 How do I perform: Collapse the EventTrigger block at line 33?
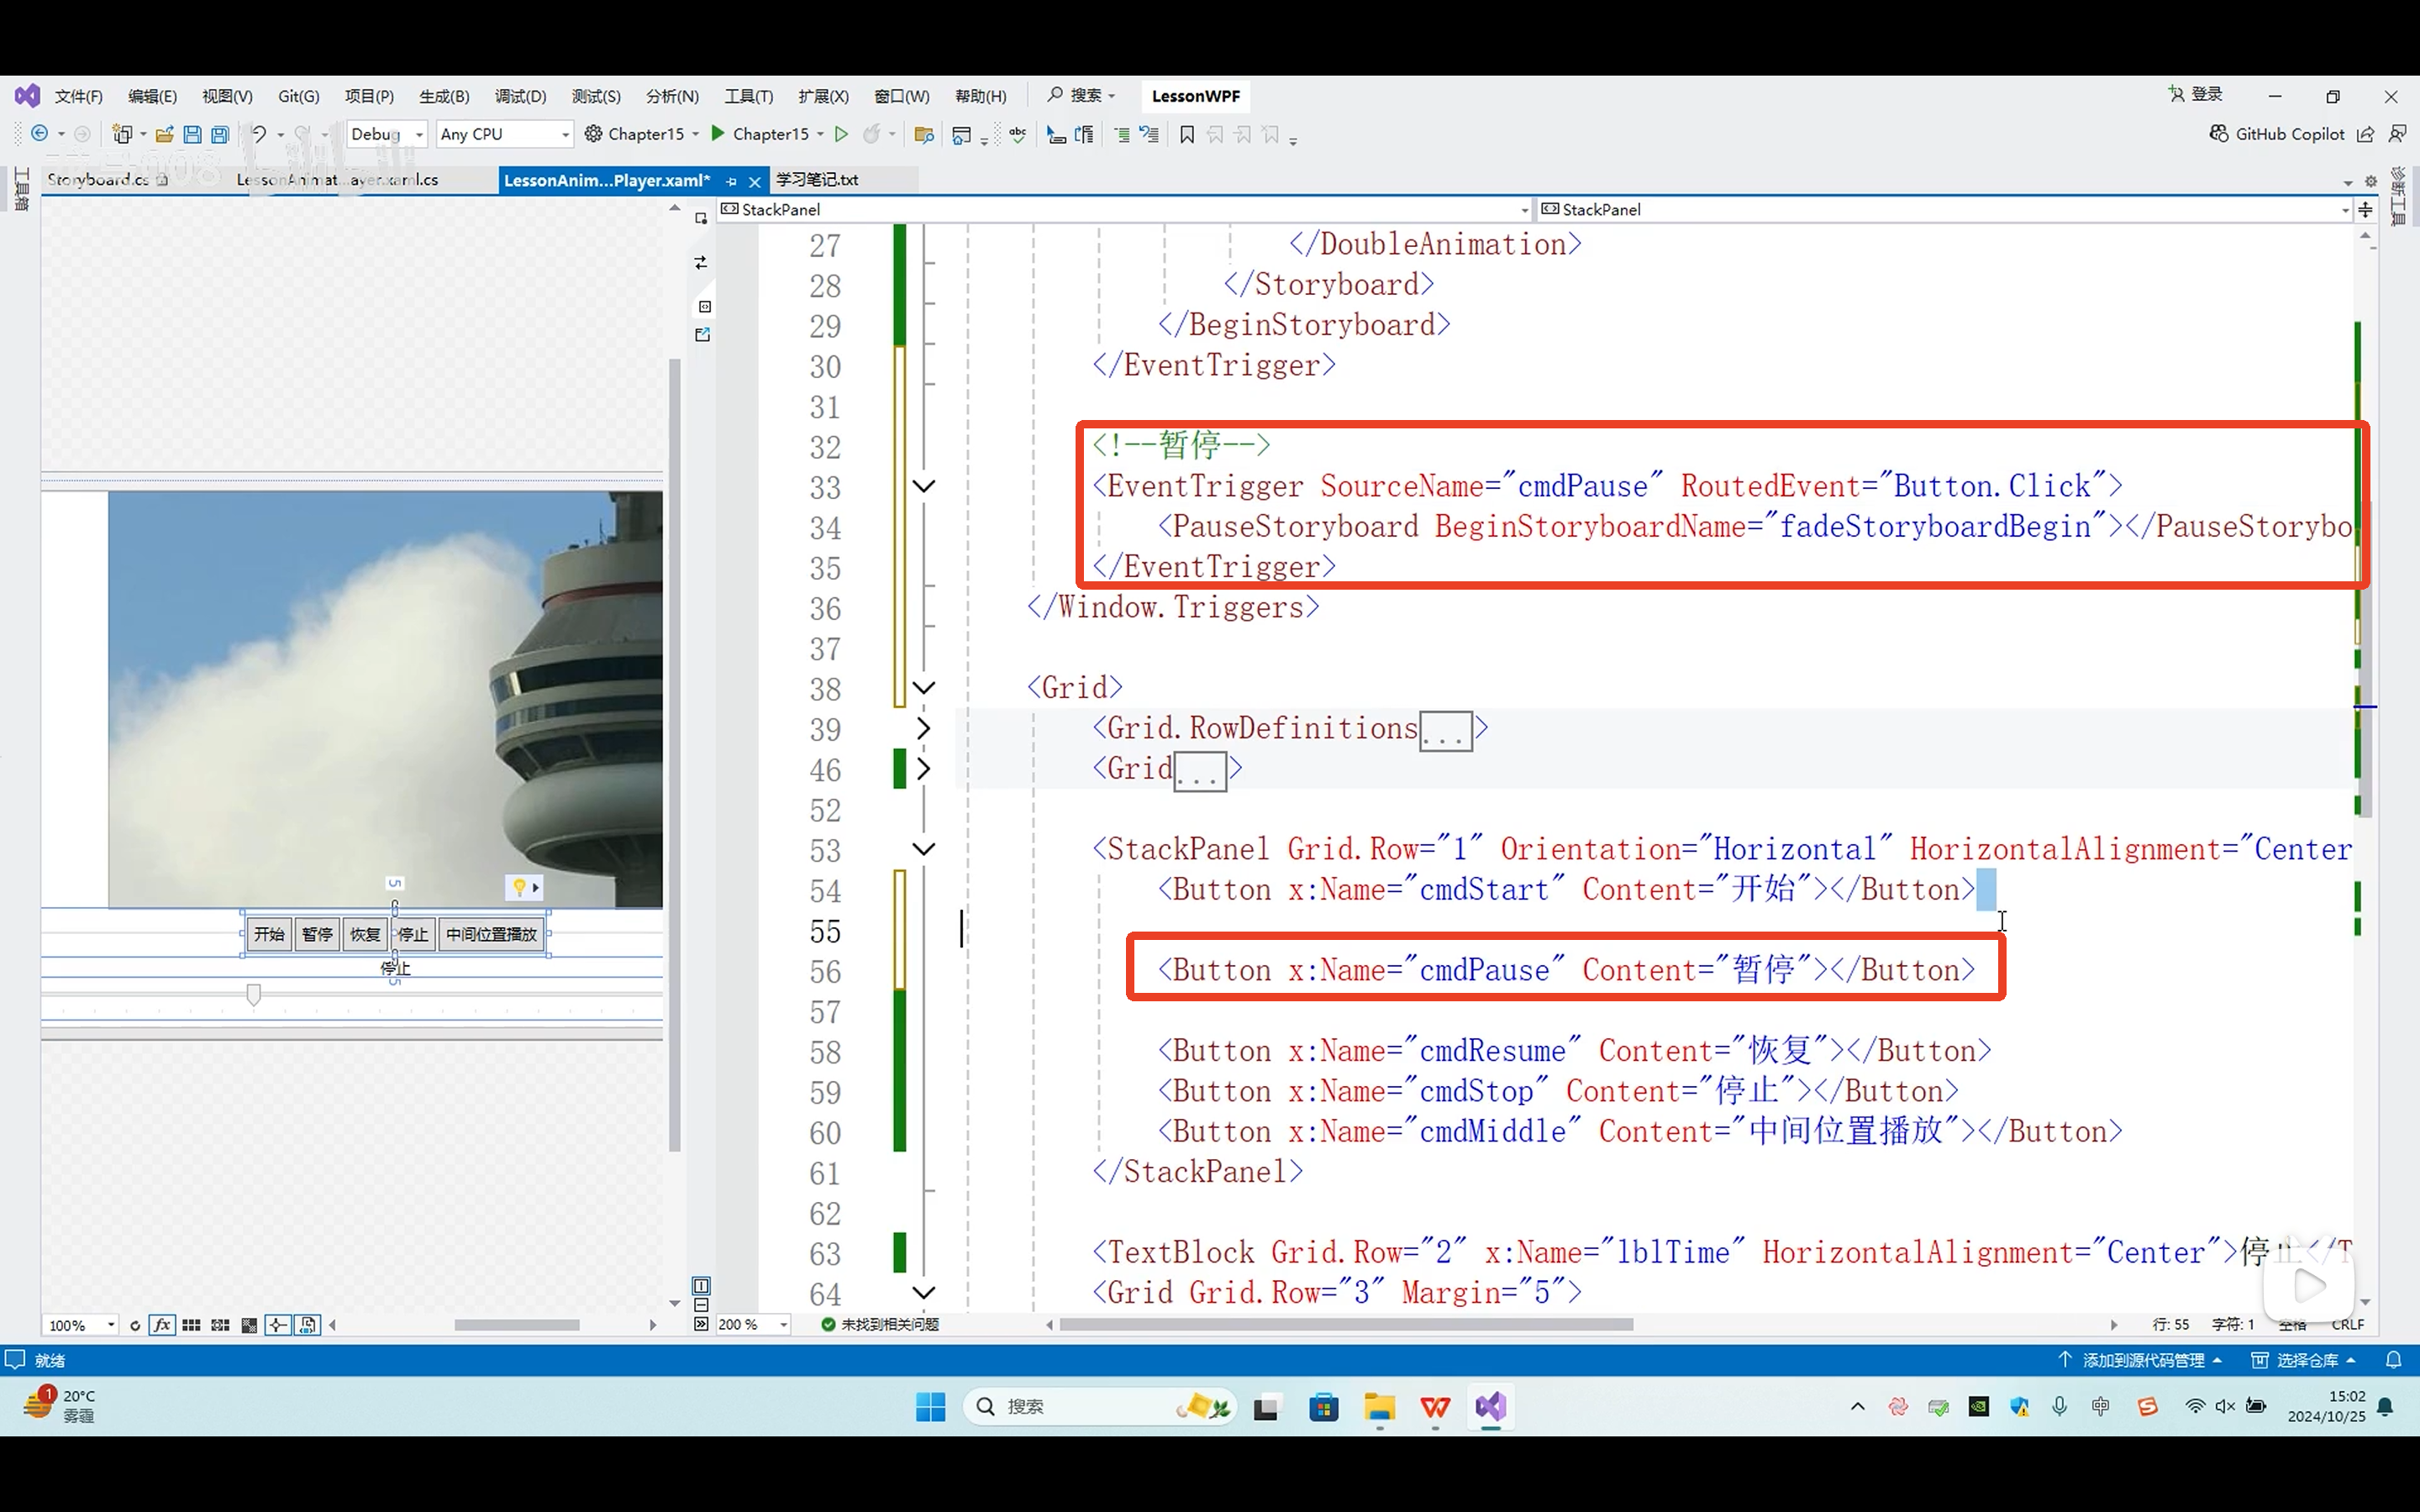coord(924,487)
